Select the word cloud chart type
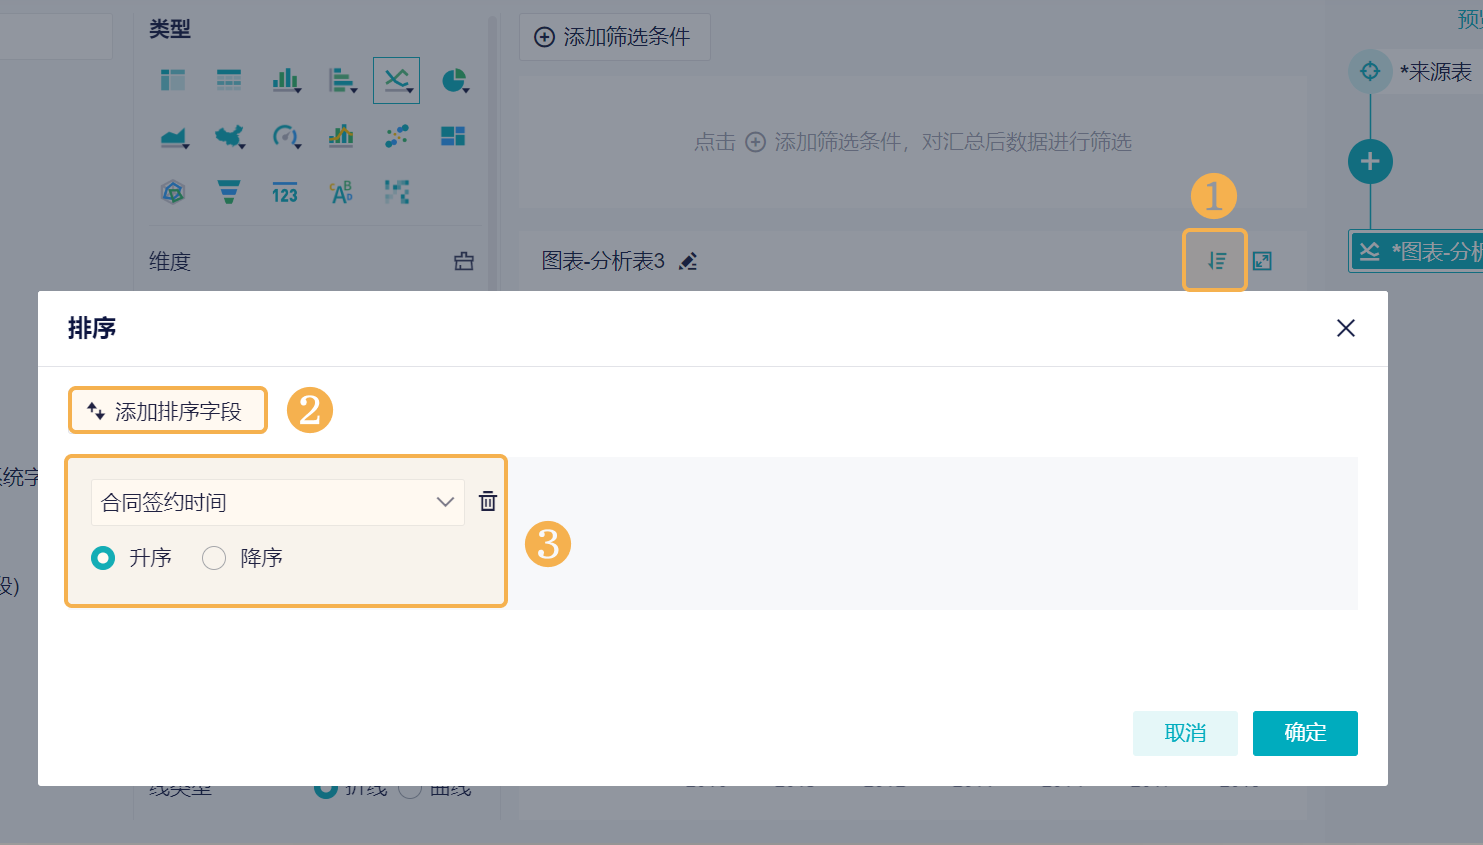The image size is (1483, 845). click(341, 192)
